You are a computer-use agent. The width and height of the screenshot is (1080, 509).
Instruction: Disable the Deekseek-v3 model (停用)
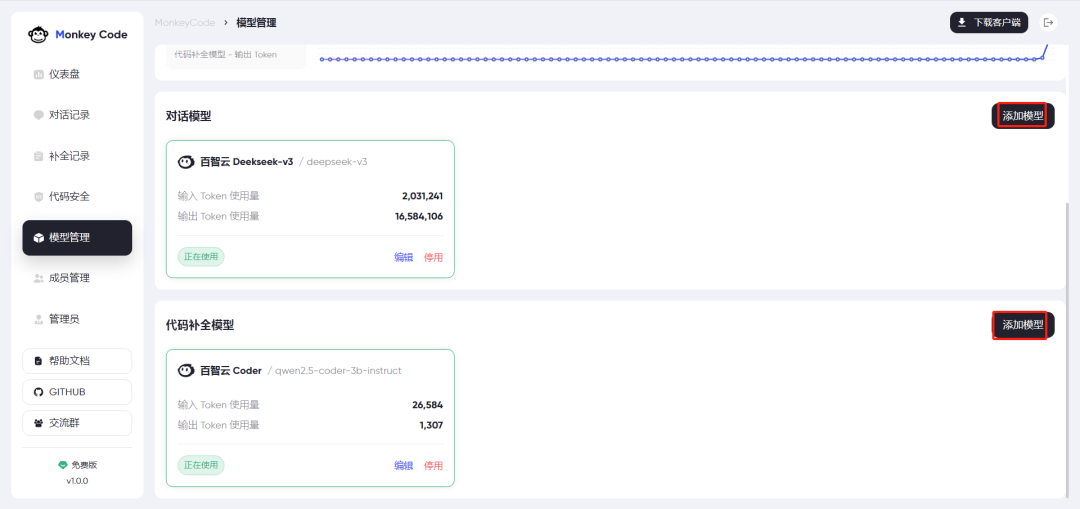433,257
